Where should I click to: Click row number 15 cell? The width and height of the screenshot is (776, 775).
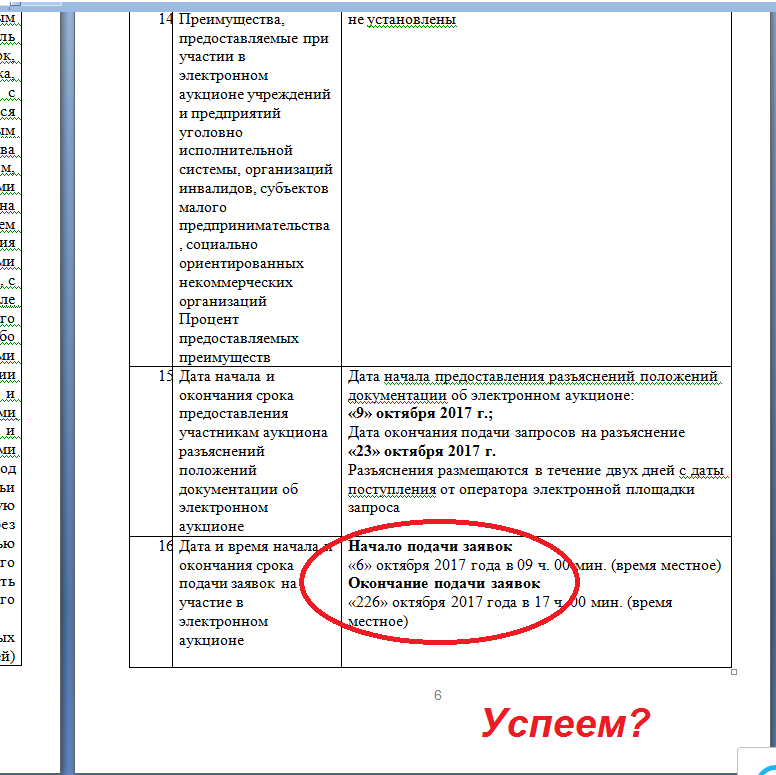coord(165,378)
